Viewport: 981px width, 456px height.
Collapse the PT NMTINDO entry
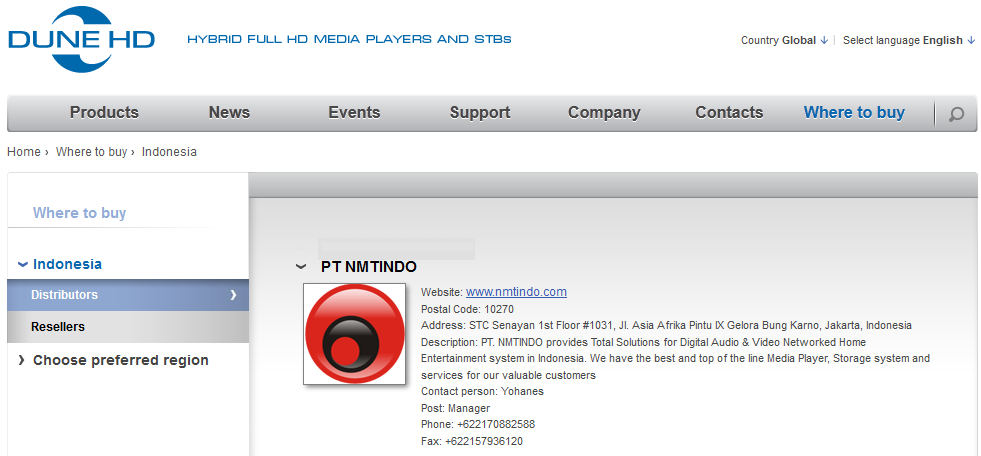(x=301, y=267)
